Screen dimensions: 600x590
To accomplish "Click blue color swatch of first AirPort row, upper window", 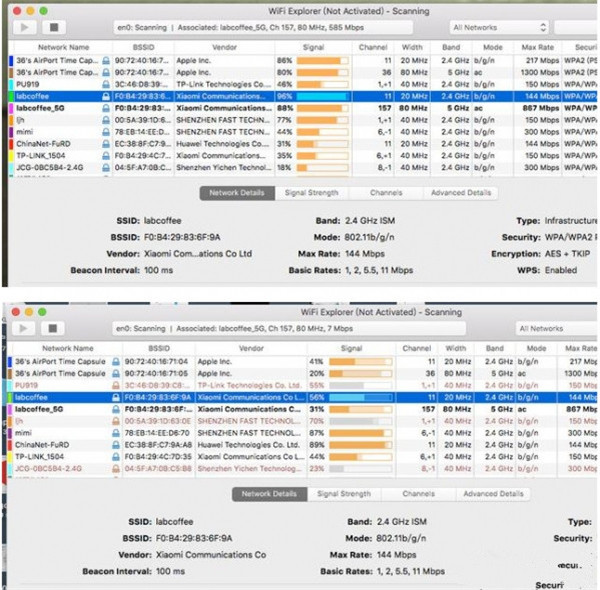I will [11, 60].
